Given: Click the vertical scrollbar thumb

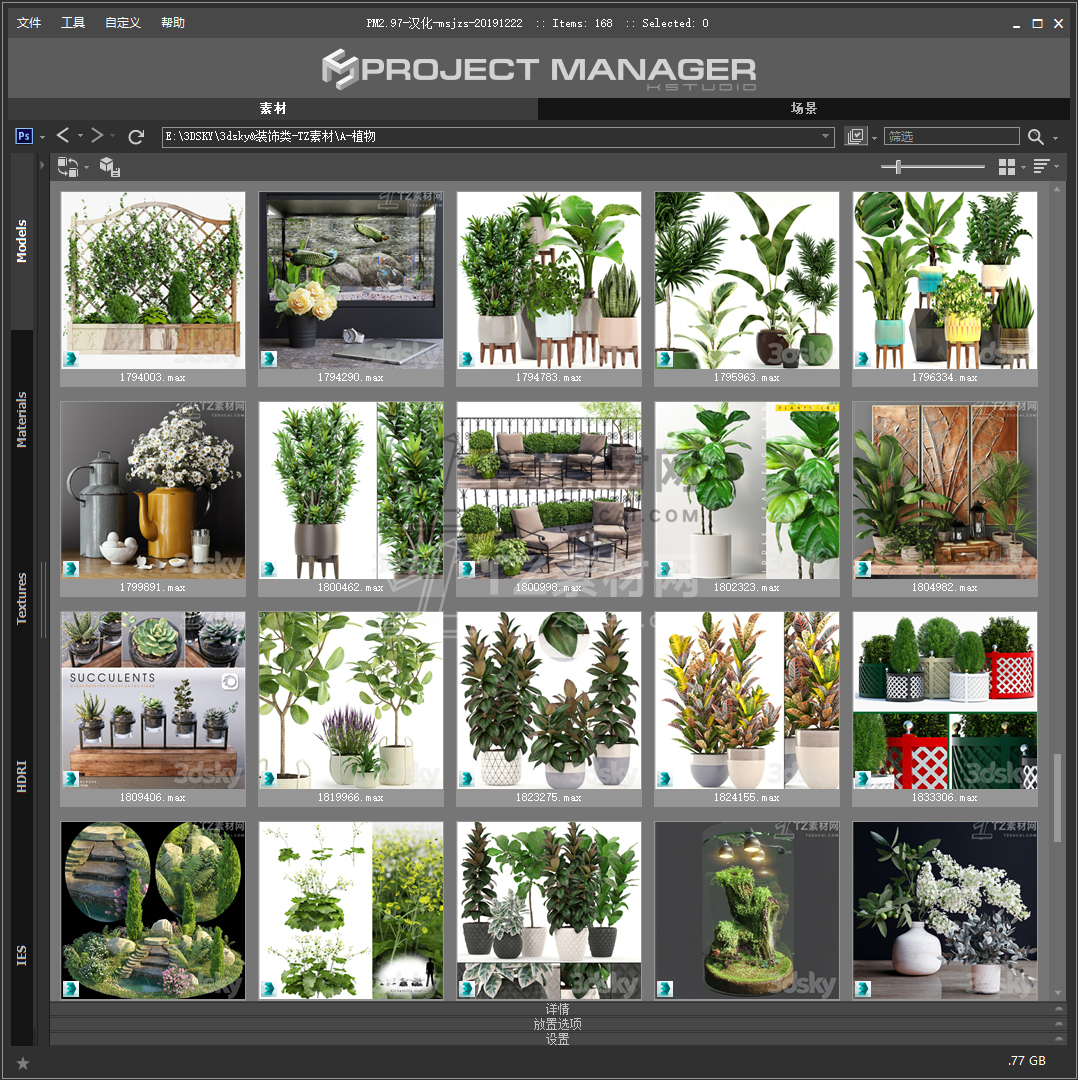Looking at the screenshot, I should pos(1057,798).
